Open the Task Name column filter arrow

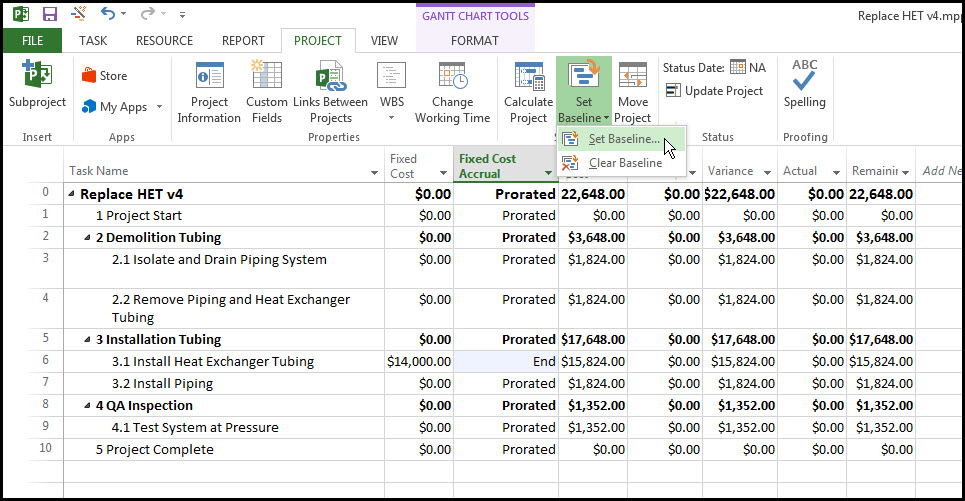(374, 173)
